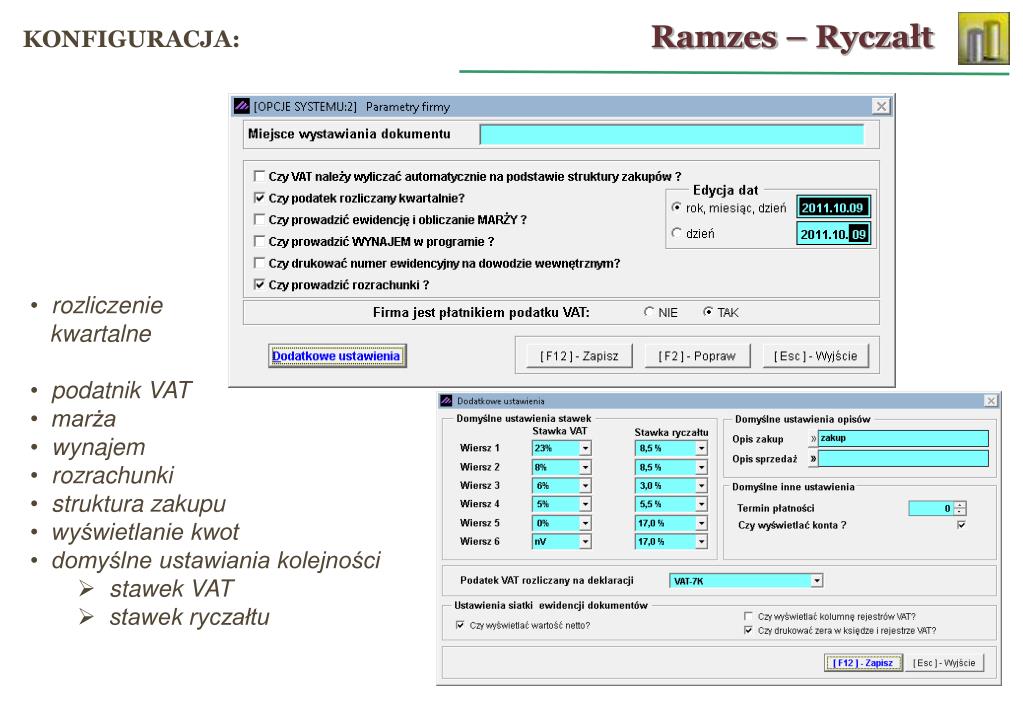
Task: Click the dzień date field with highlighted 09
Action: pyautogui.click(x=833, y=234)
